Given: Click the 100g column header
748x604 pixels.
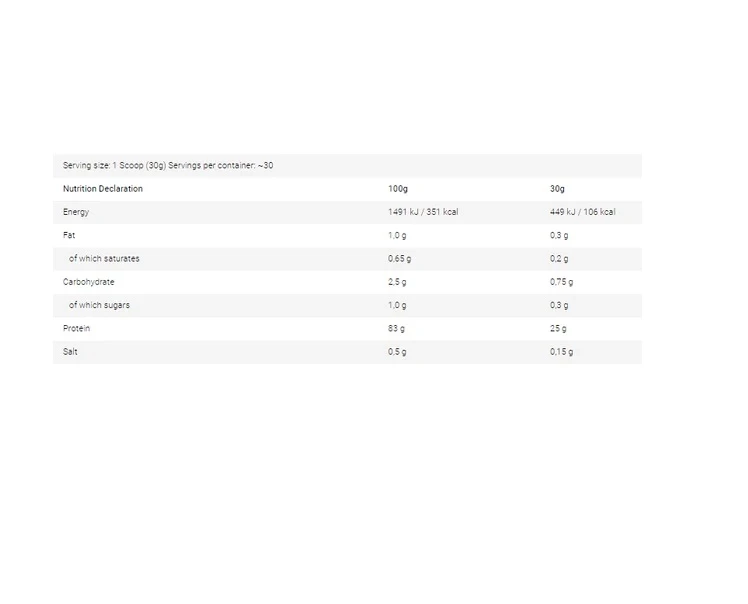Looking at the screenshot, I should point(398,189).
